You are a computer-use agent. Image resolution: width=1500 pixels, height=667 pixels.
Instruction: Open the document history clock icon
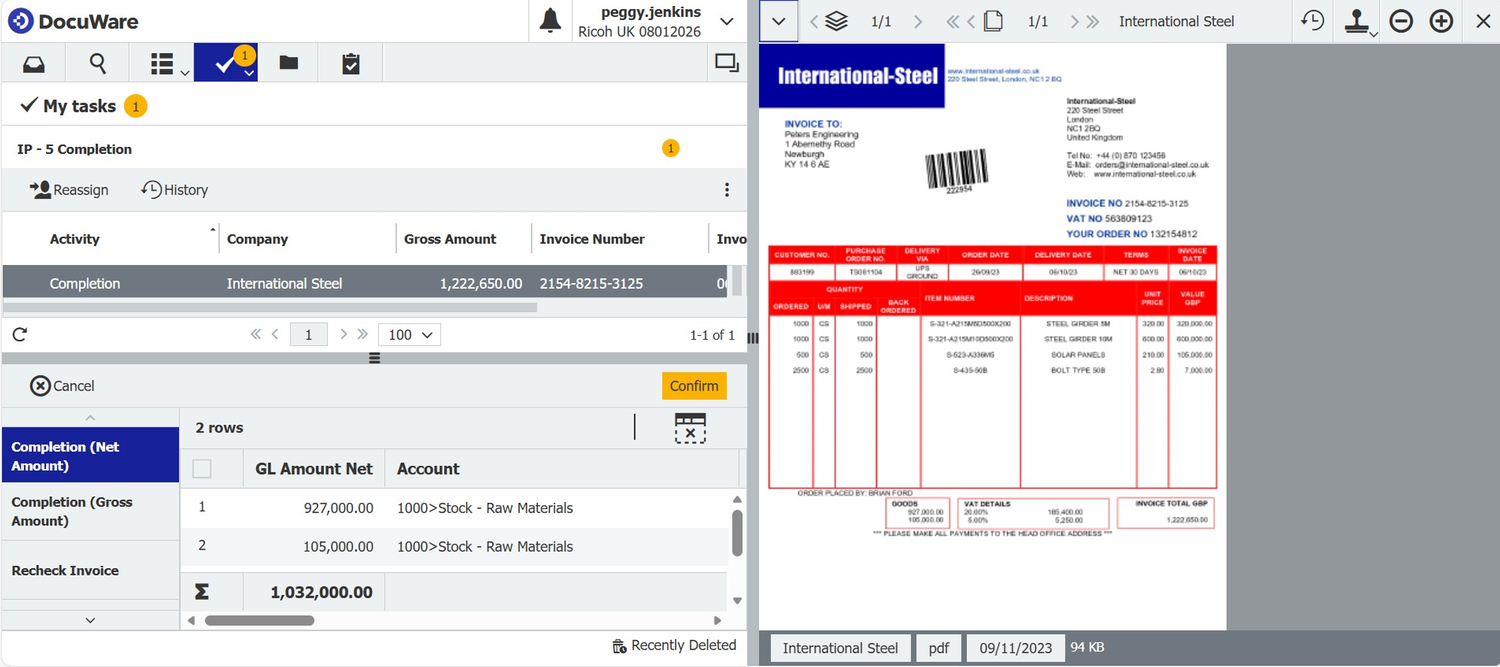(1312, 21)
